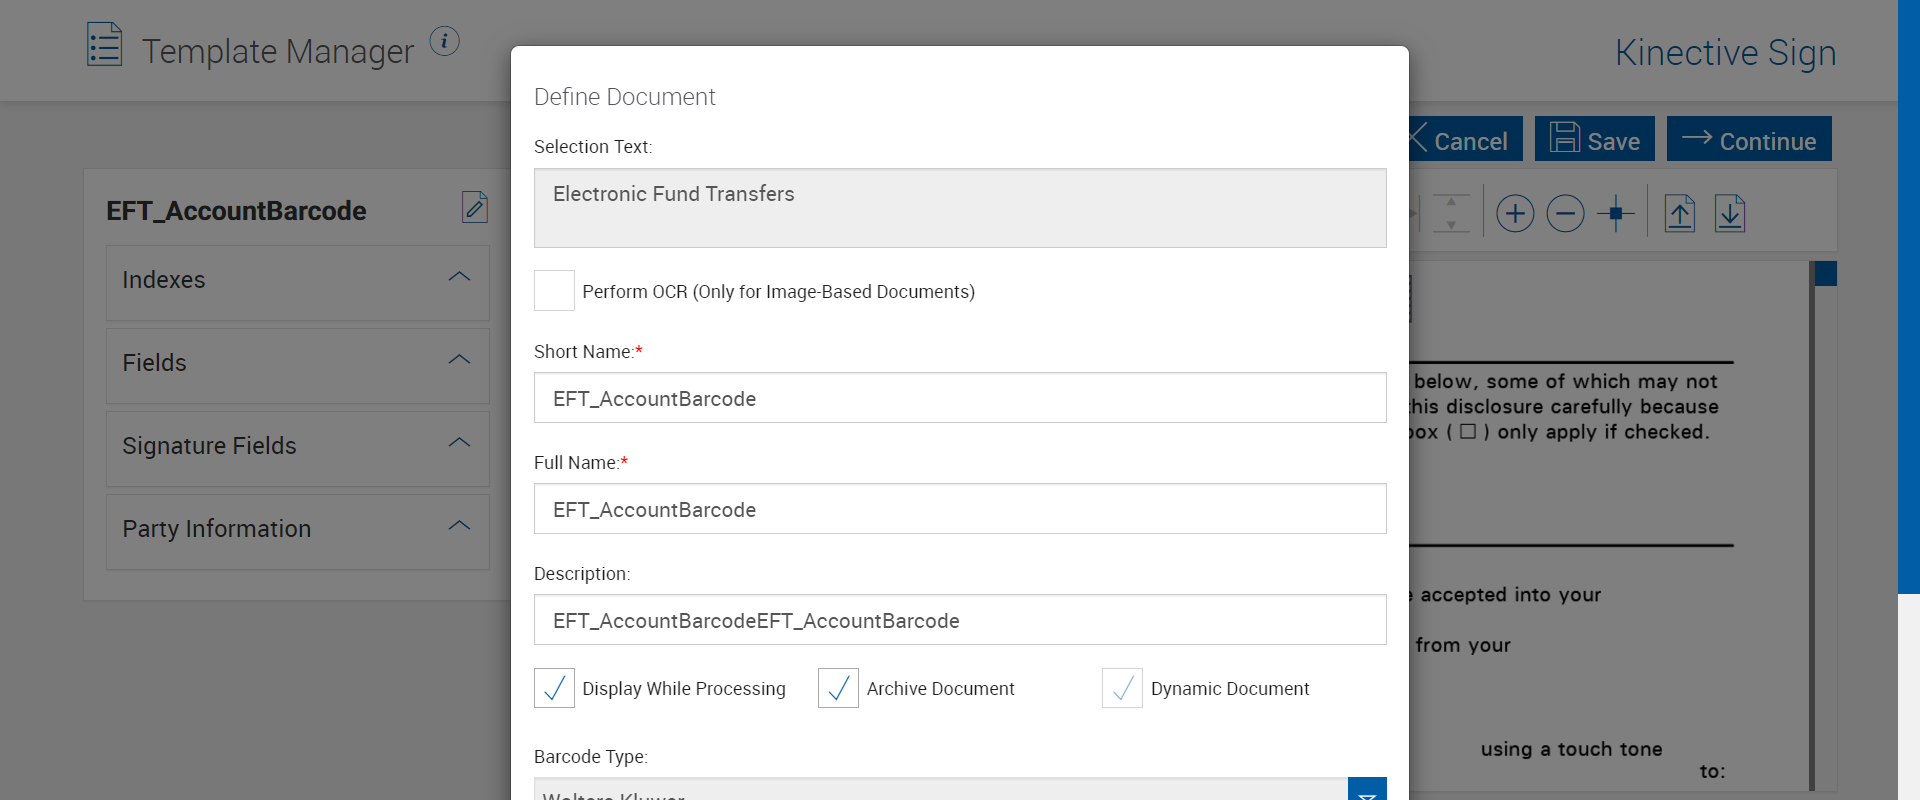Click the zoom out minus icon

(x=1565, y=213)
